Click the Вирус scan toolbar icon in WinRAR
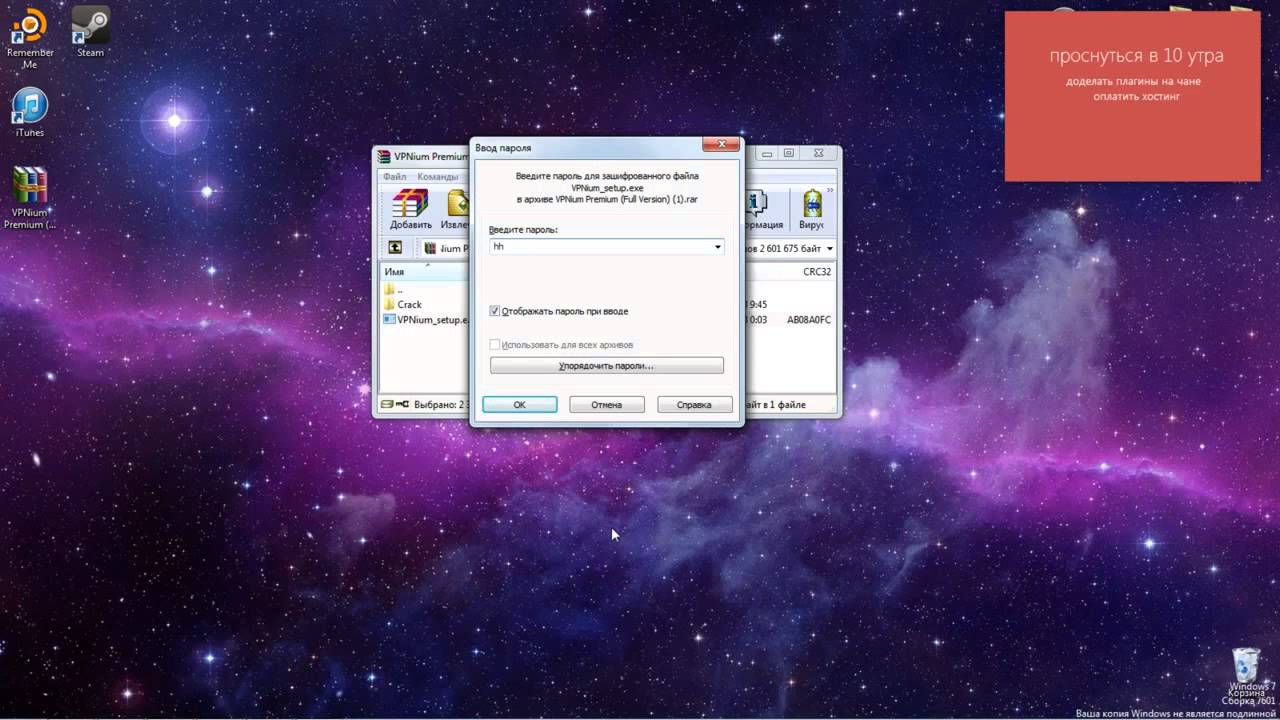Viewport: 1280px width, 720px height. point(812,209)
